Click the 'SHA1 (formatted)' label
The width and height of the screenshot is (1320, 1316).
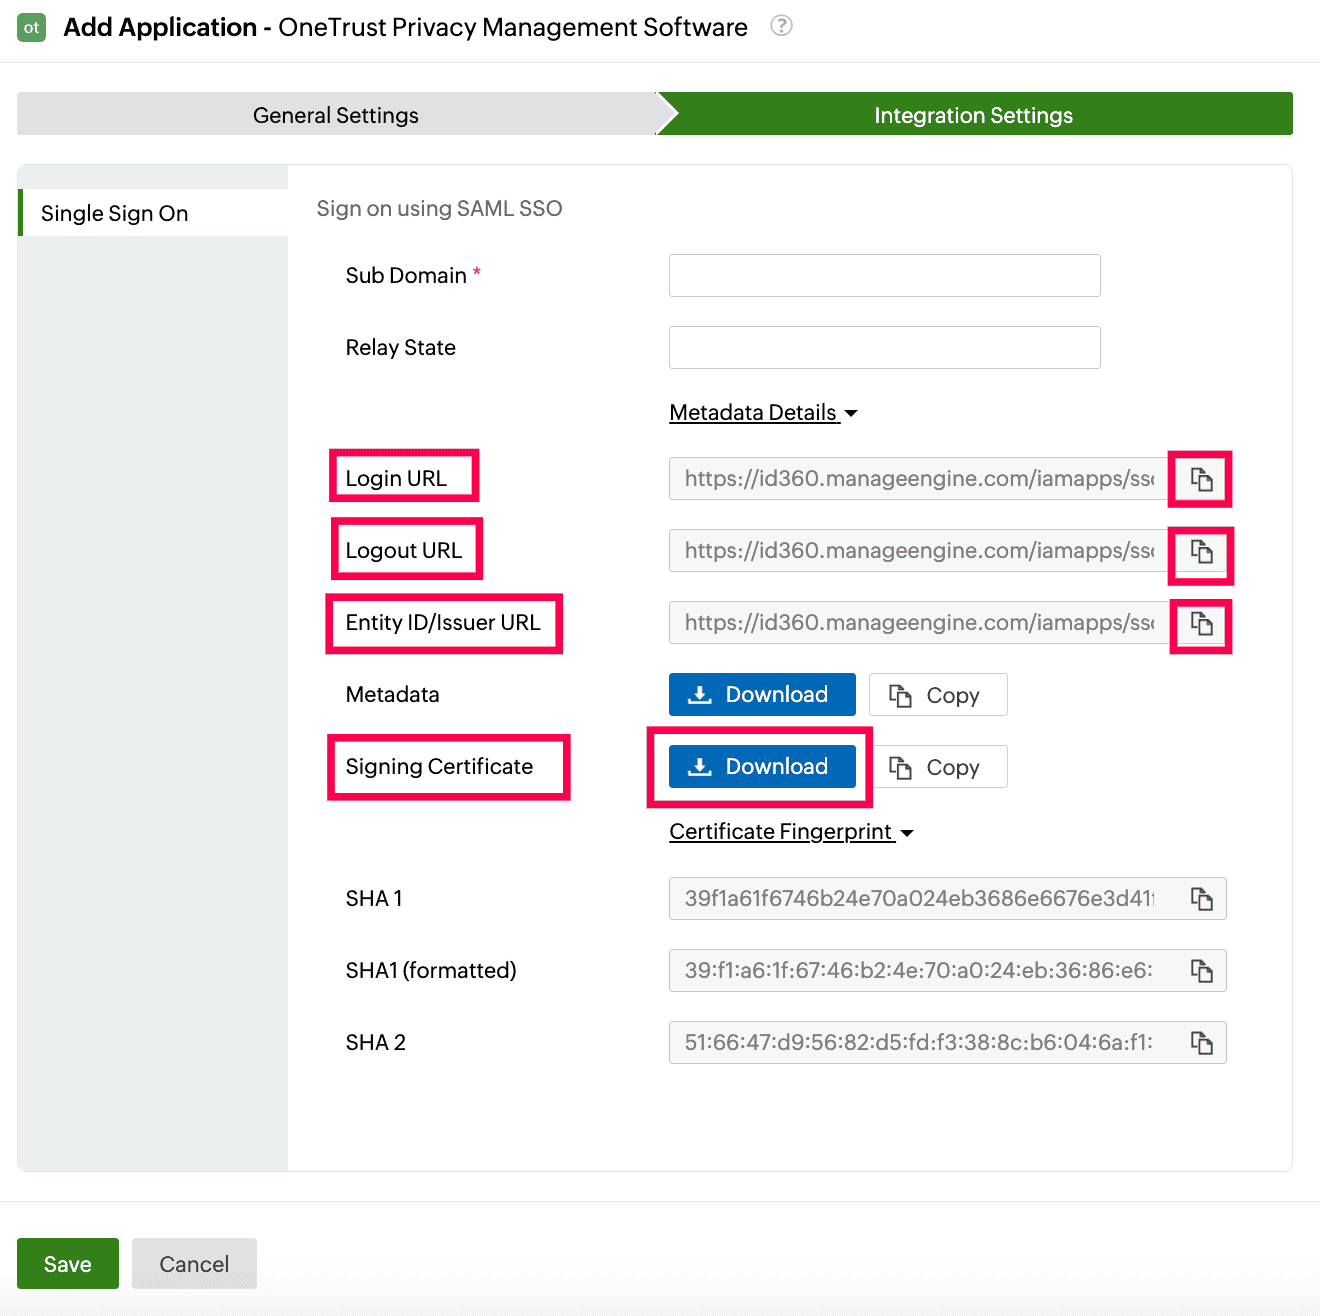(x=431, y=970)
